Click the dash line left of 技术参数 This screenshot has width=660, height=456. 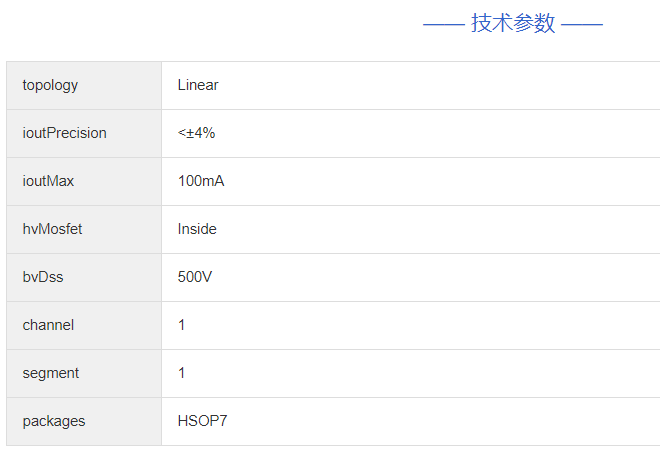(x=443, y=24)
